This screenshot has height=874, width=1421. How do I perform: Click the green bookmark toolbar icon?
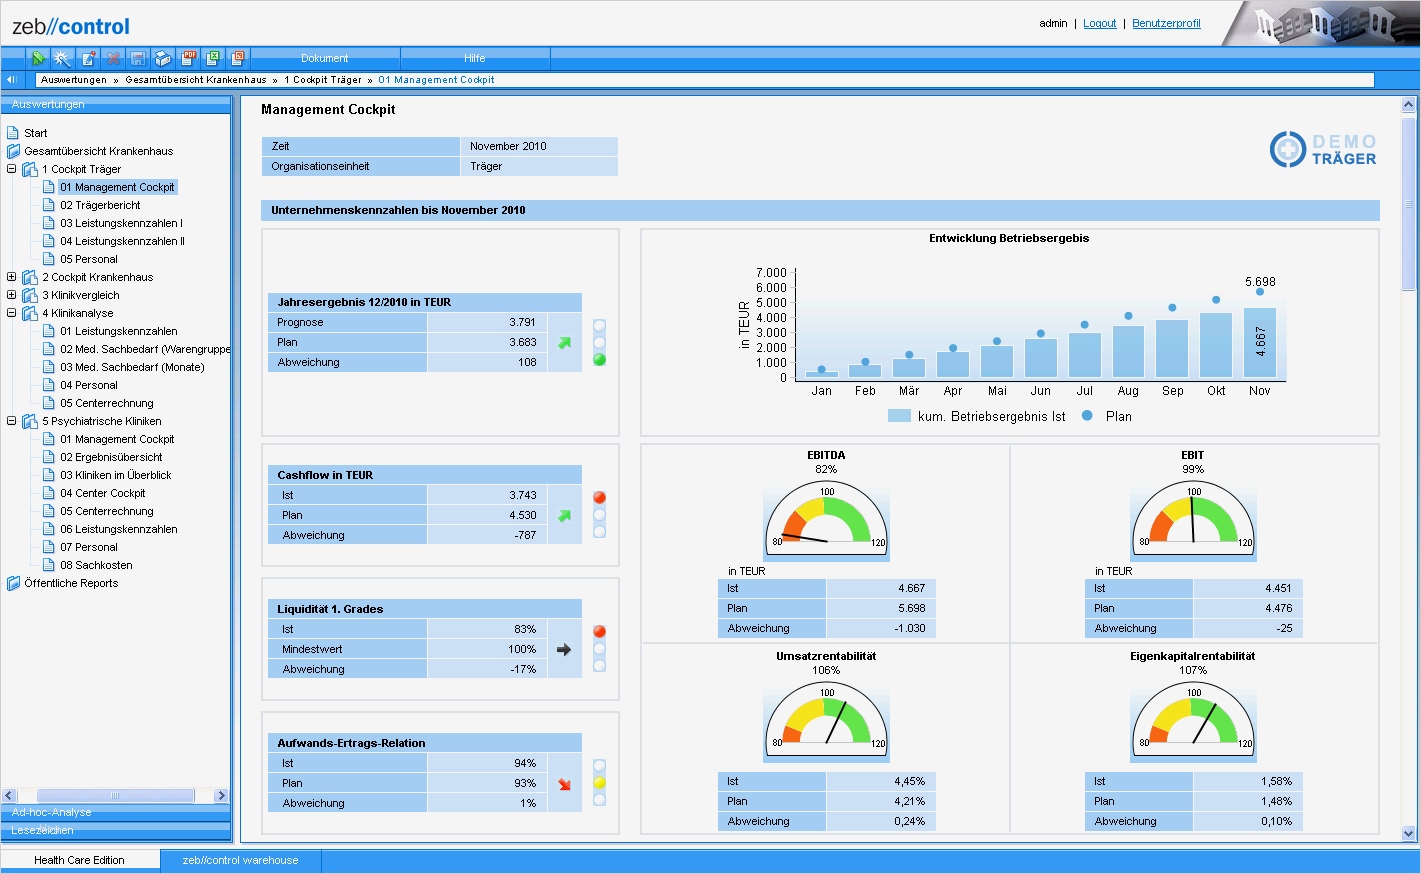[x=38, y=58]
